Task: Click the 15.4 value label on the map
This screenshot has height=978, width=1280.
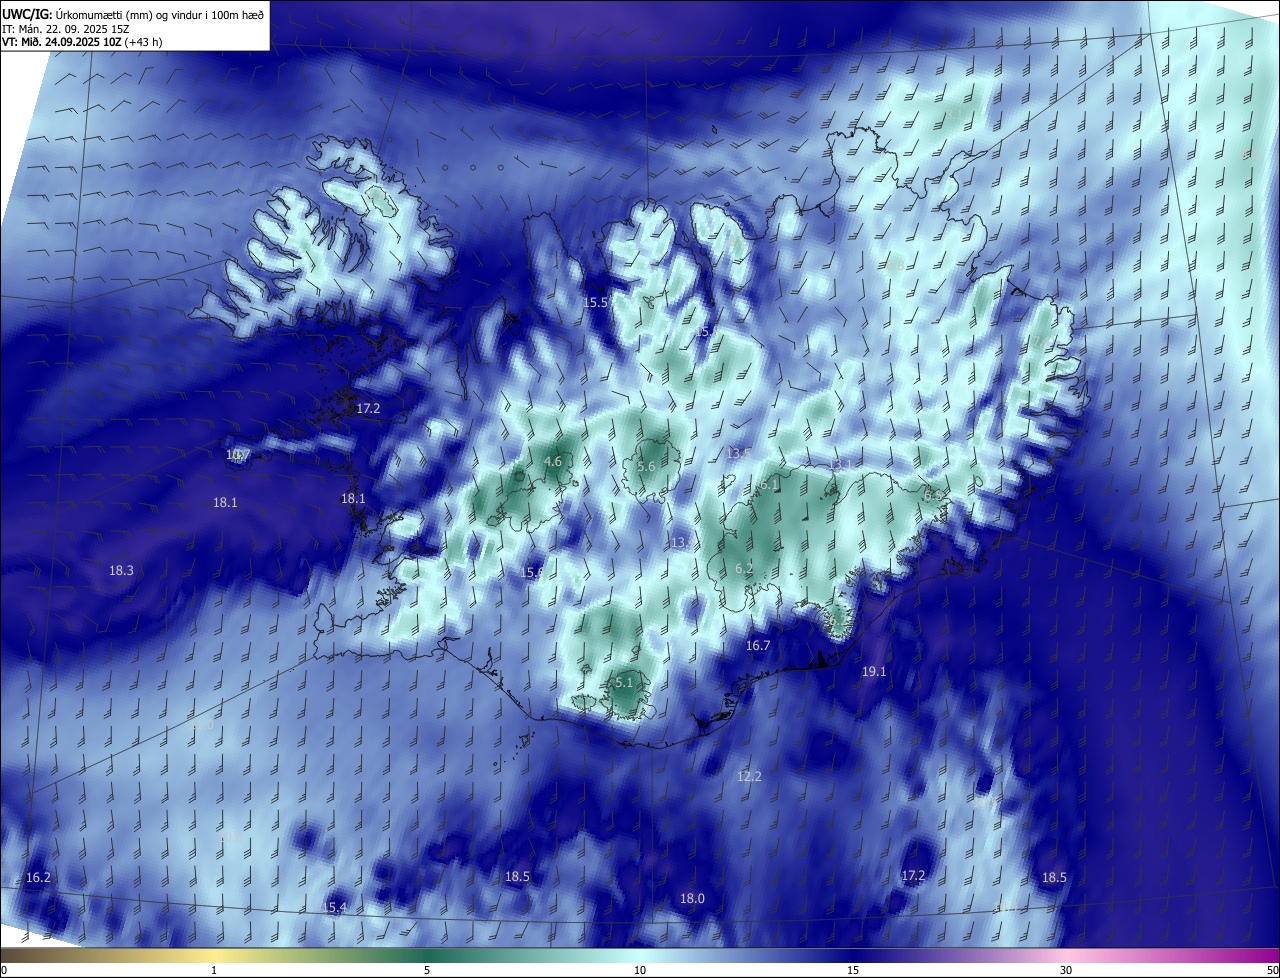Action: coord(334,907)
